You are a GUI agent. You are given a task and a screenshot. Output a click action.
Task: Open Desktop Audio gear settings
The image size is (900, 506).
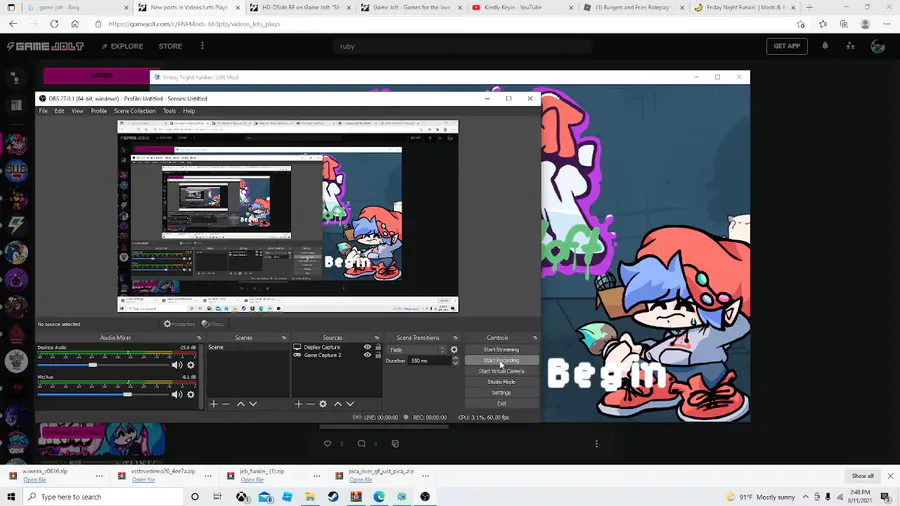pos(191,365)
